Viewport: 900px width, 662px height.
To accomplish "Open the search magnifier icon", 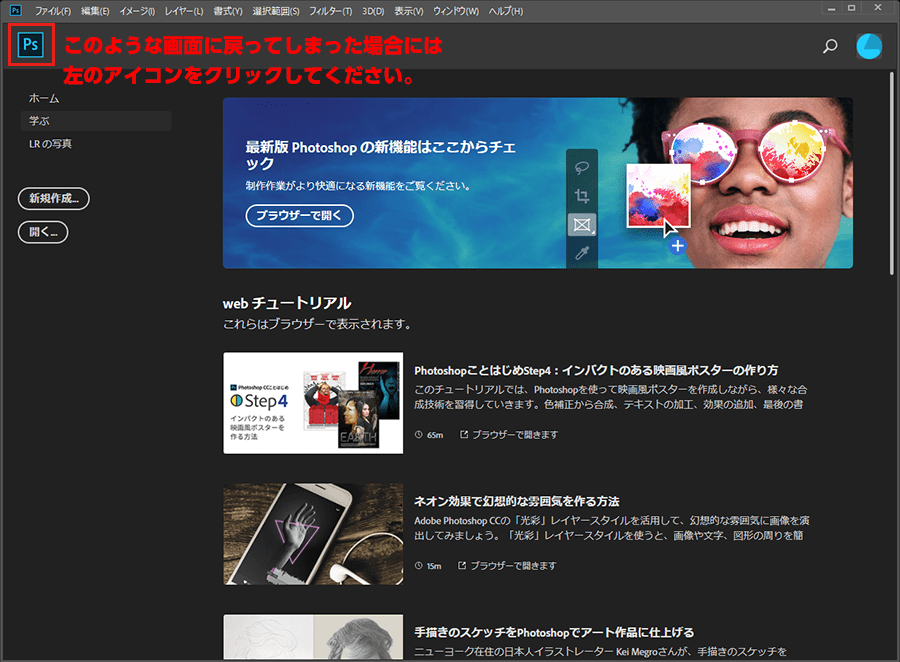I will (830, 46).
